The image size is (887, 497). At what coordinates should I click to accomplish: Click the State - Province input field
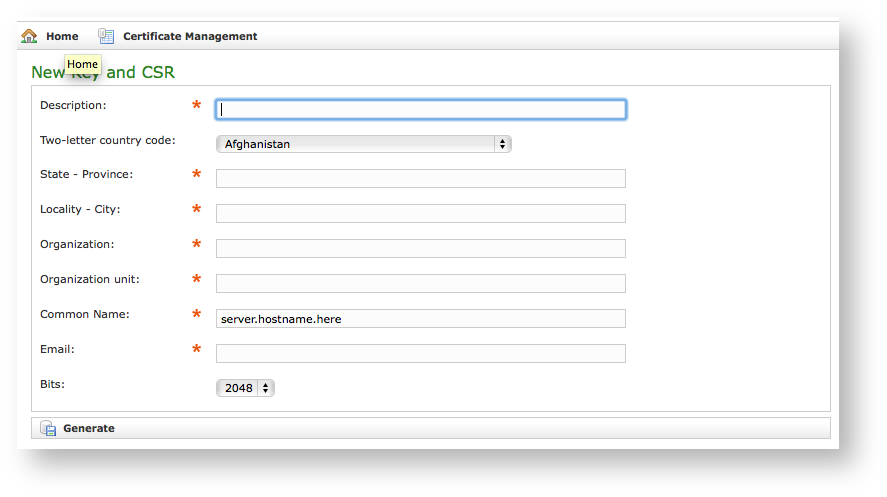421,179
